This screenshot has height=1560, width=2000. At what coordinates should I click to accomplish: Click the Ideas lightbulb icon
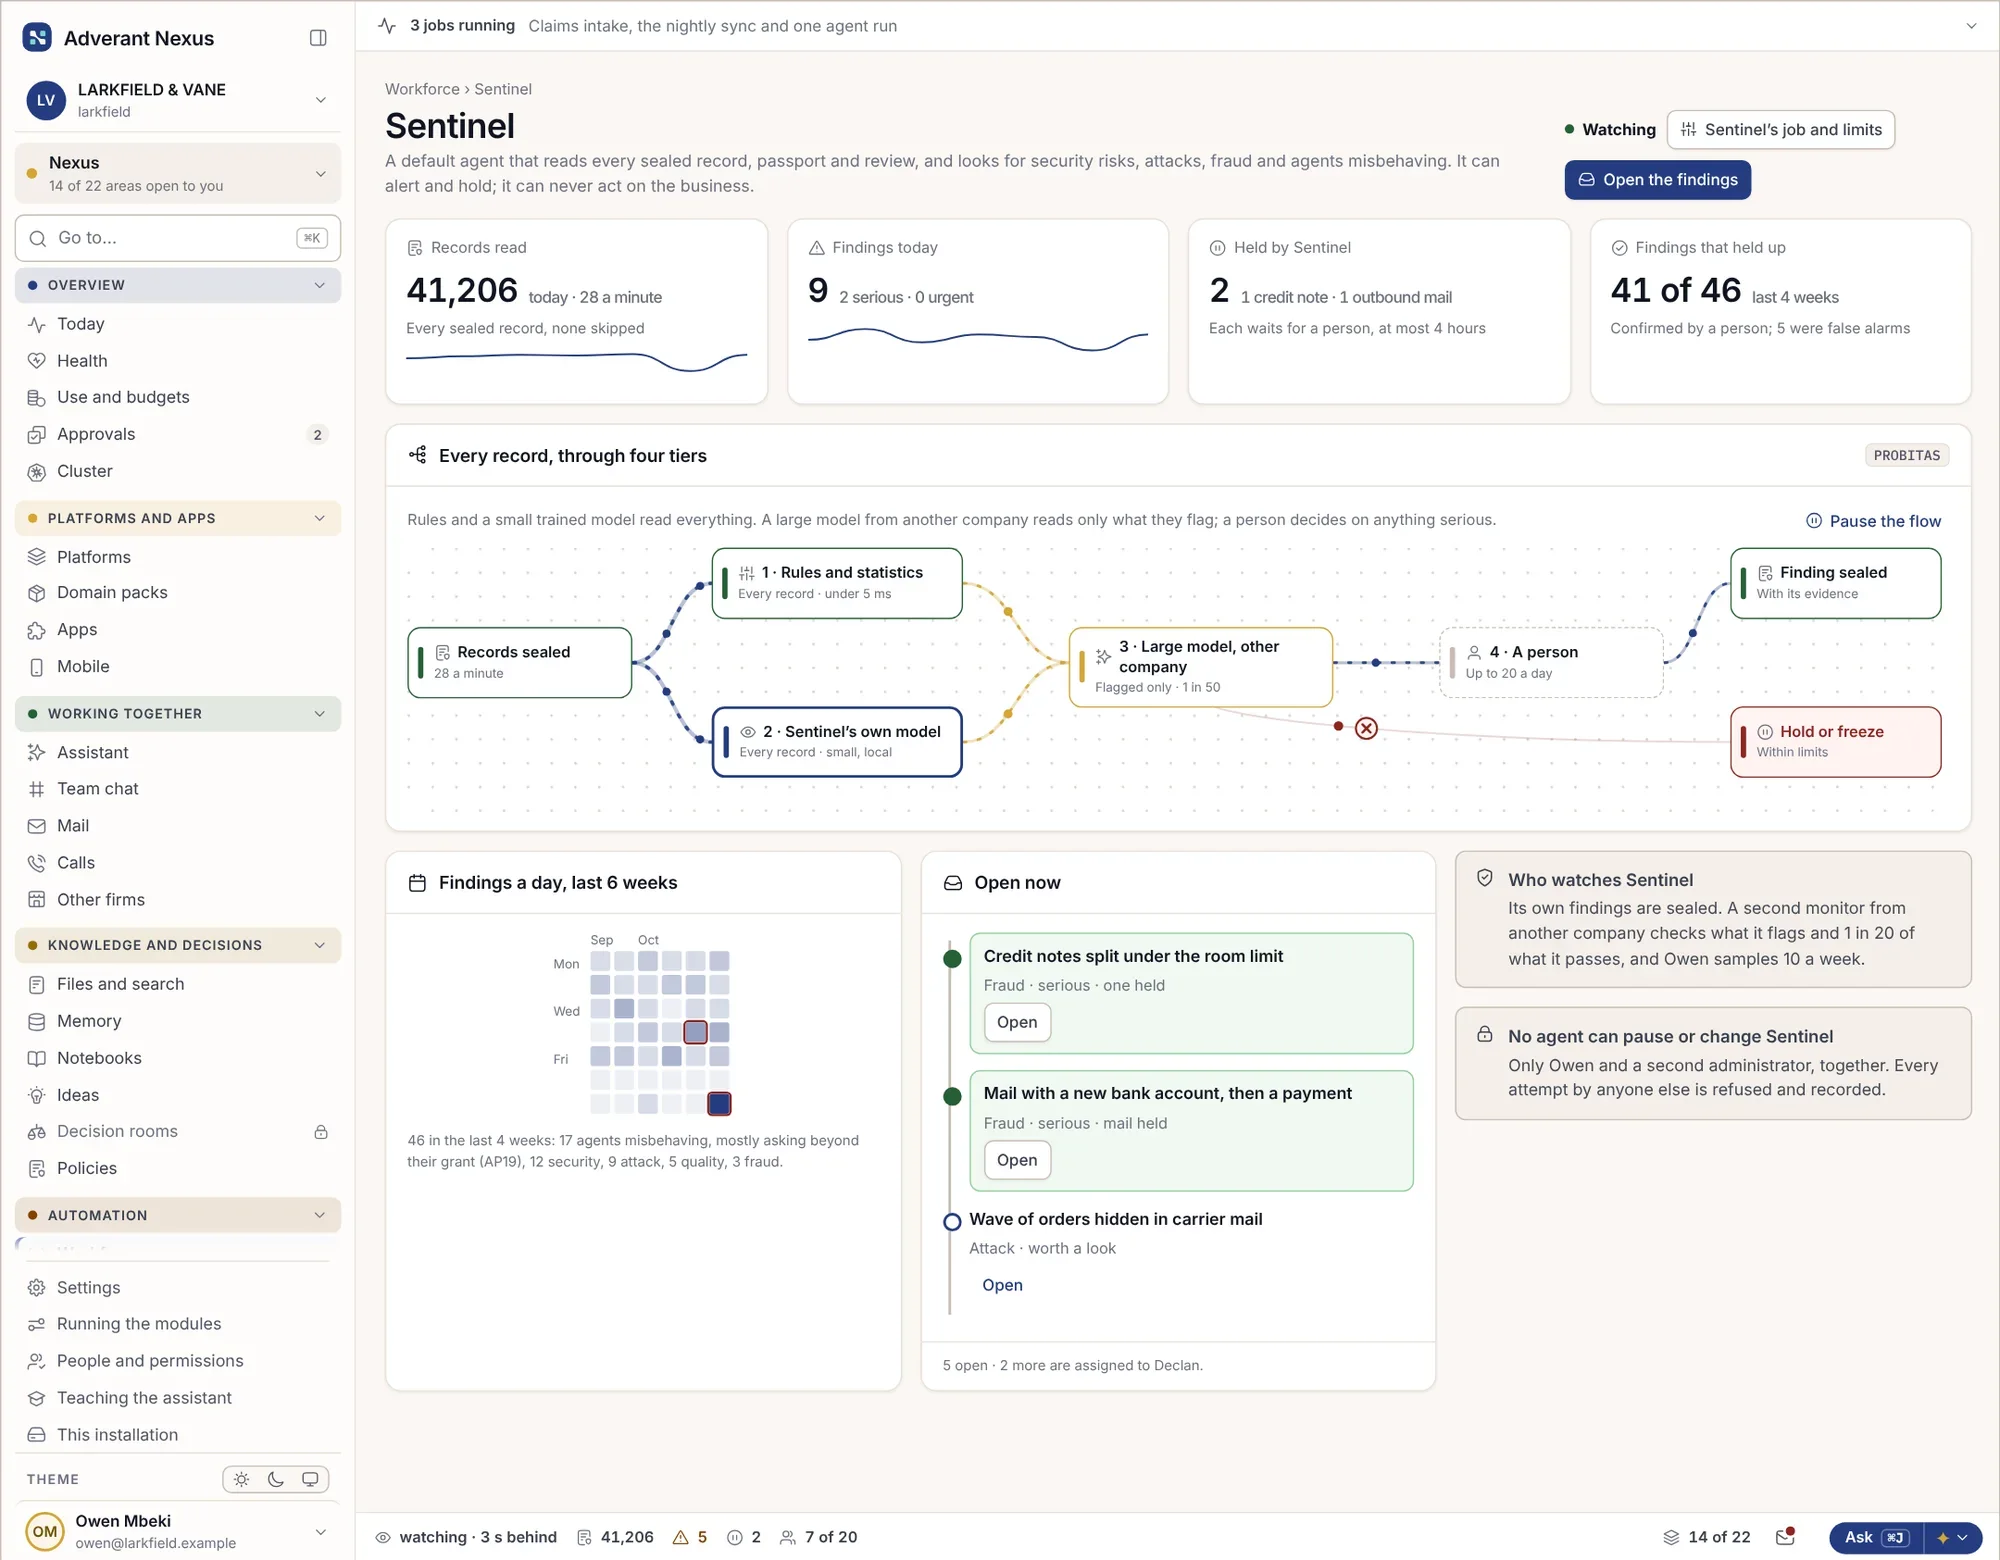point(37,1095)
